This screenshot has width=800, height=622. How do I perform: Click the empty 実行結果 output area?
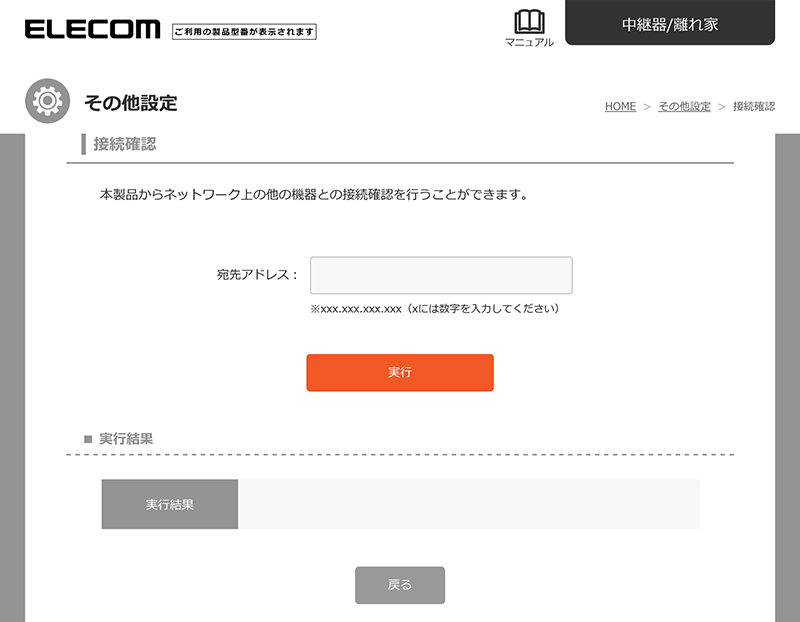click(468, 504)
